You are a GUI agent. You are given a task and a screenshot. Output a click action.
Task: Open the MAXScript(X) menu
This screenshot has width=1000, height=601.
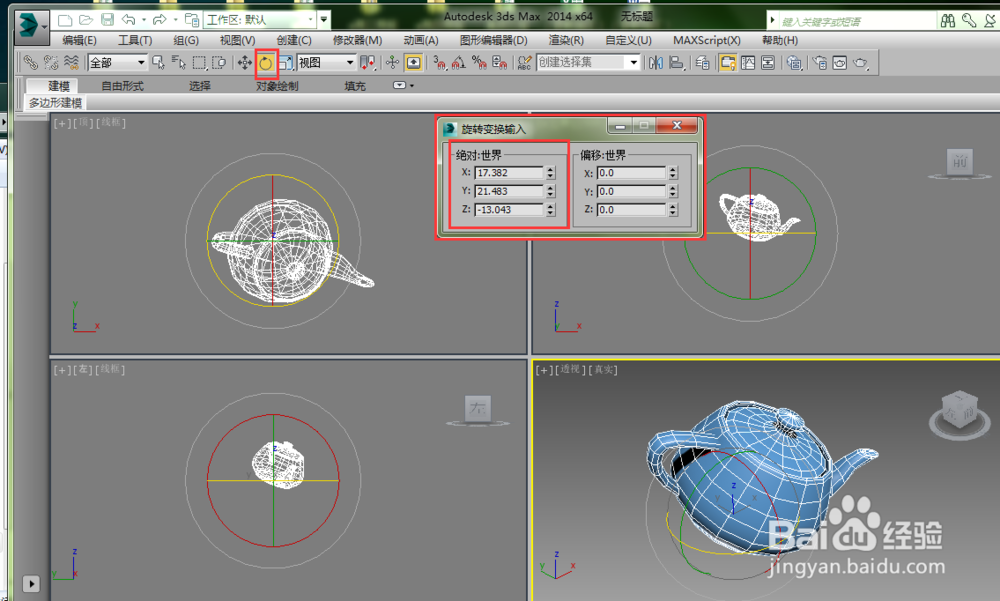pyautogui.click(x=707, y=40)
